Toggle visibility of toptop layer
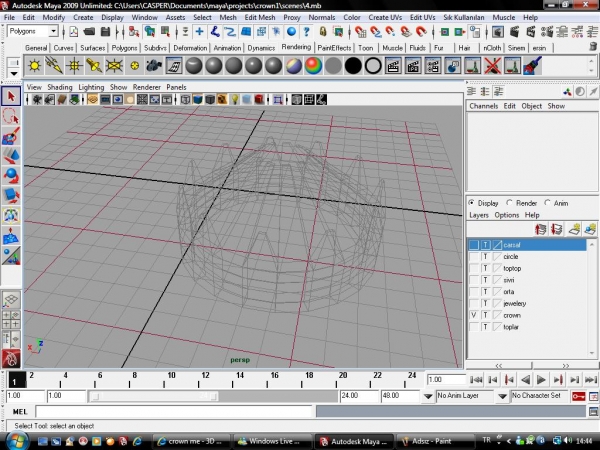 click(474, 268)
